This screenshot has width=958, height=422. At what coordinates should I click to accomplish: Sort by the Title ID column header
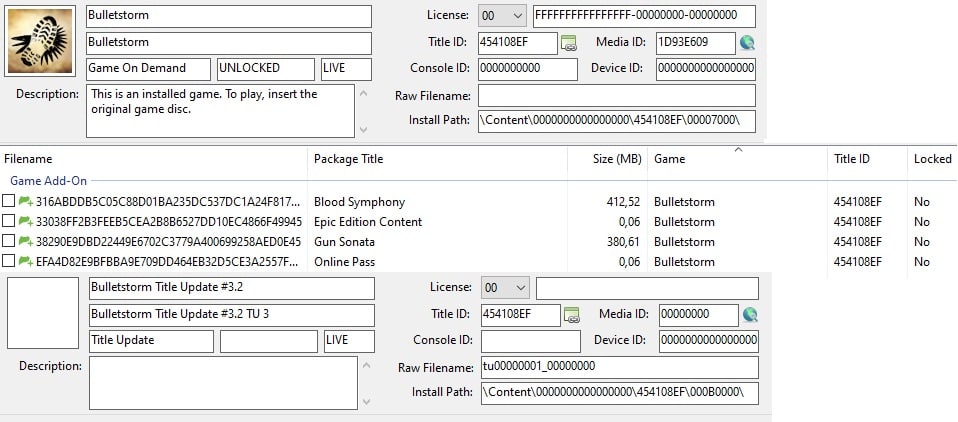pos(868,159)
